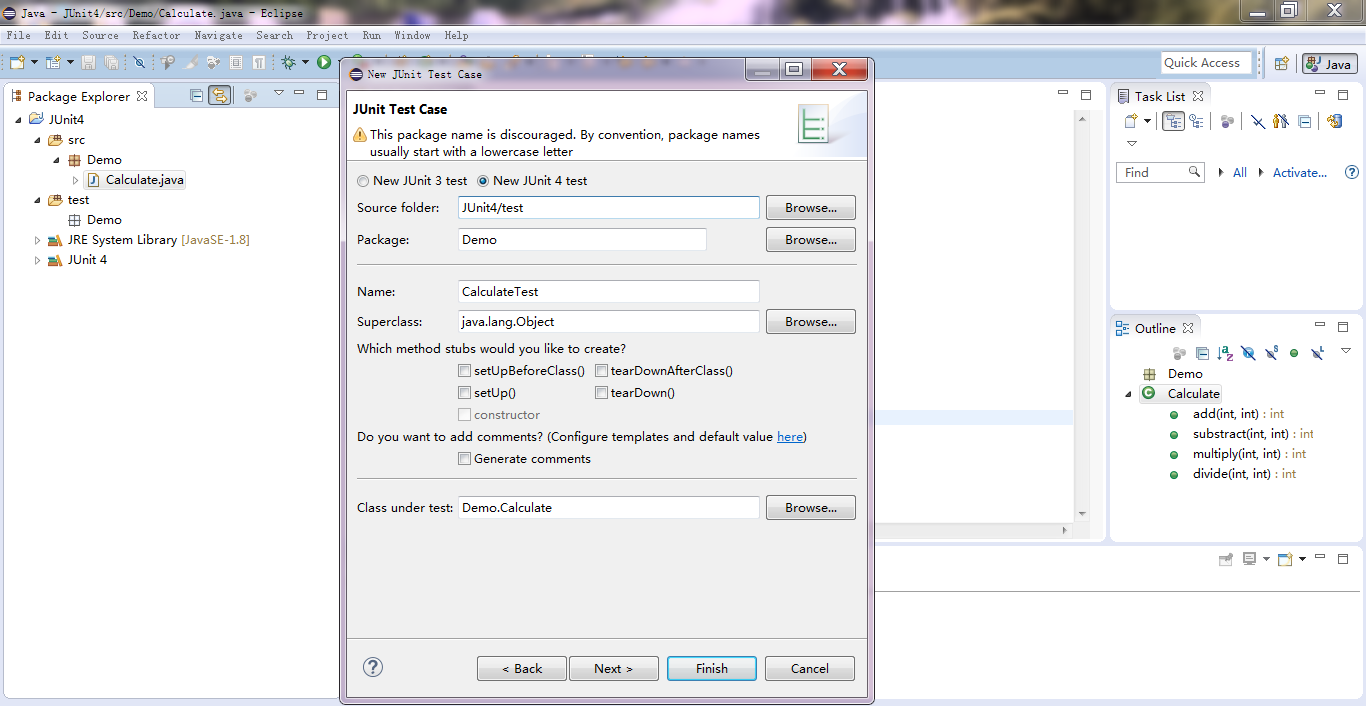Collapse src folder in Package Explorer
Screen dimensions: 1366x706
[x=37, y=140]
